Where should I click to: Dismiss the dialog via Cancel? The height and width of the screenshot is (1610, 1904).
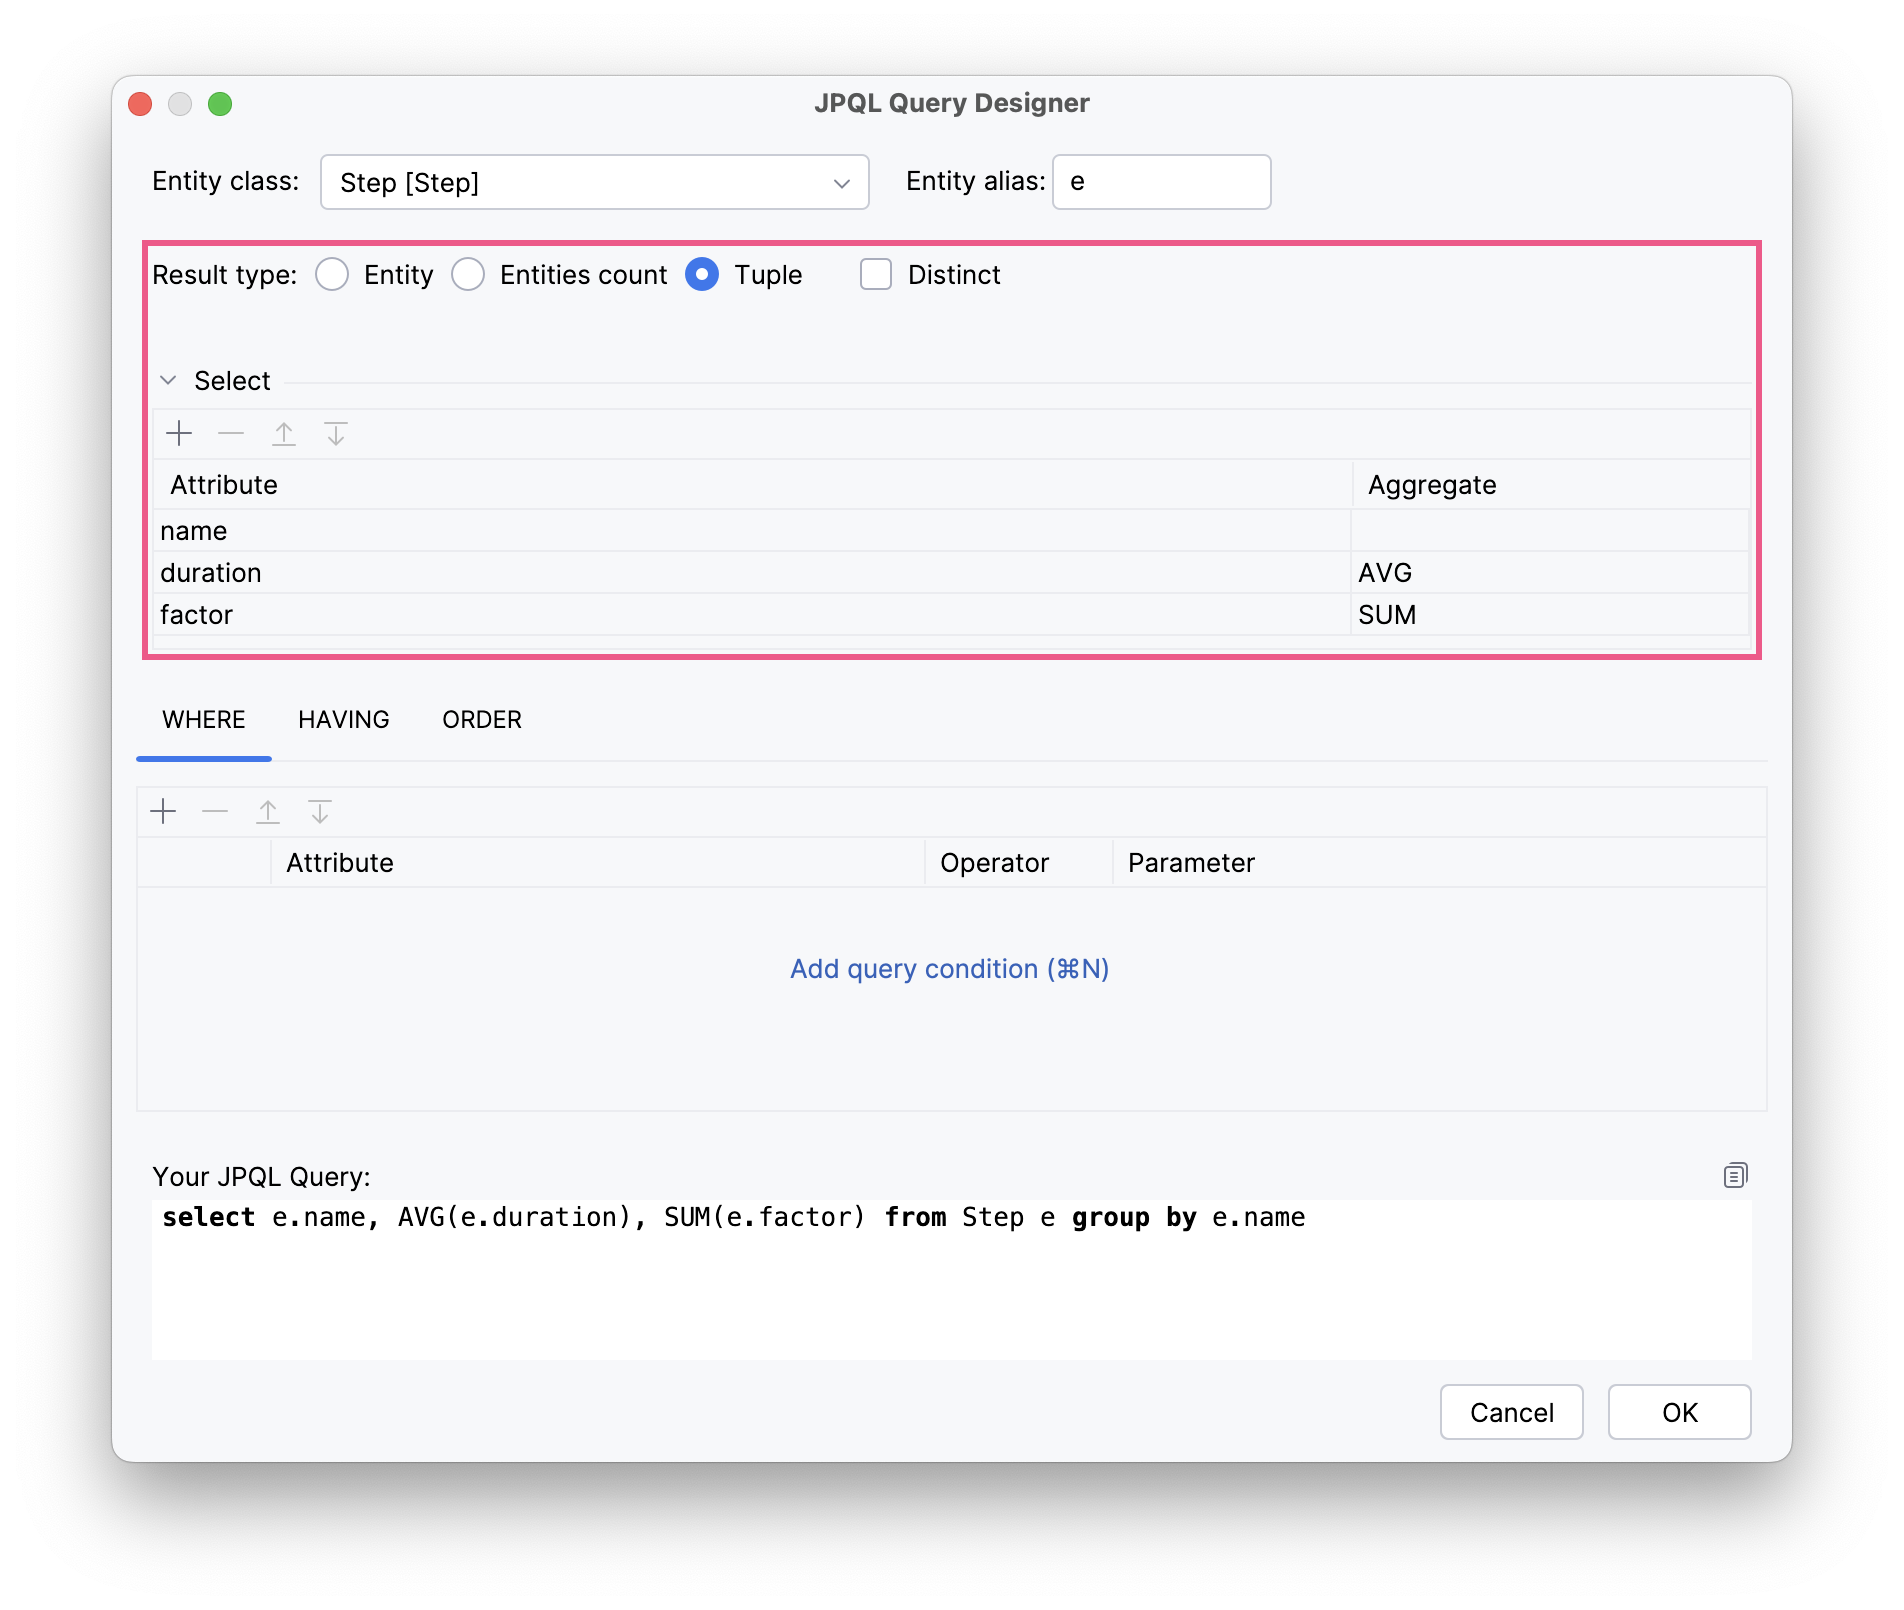click(x=1510, y=1412)
